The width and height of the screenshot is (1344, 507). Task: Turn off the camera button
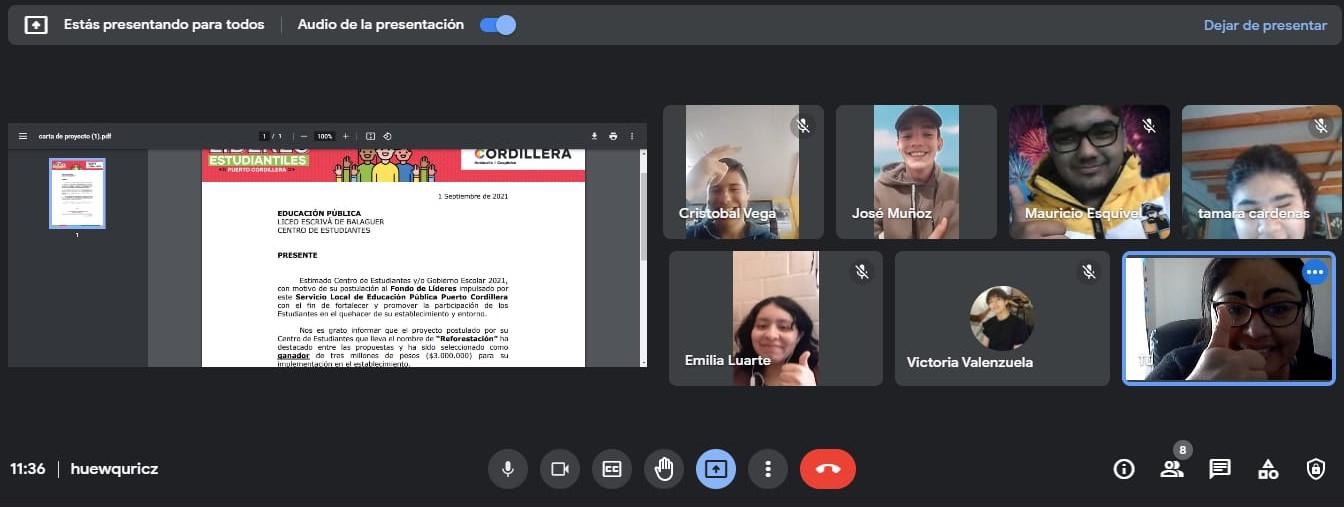click(560, 469)
